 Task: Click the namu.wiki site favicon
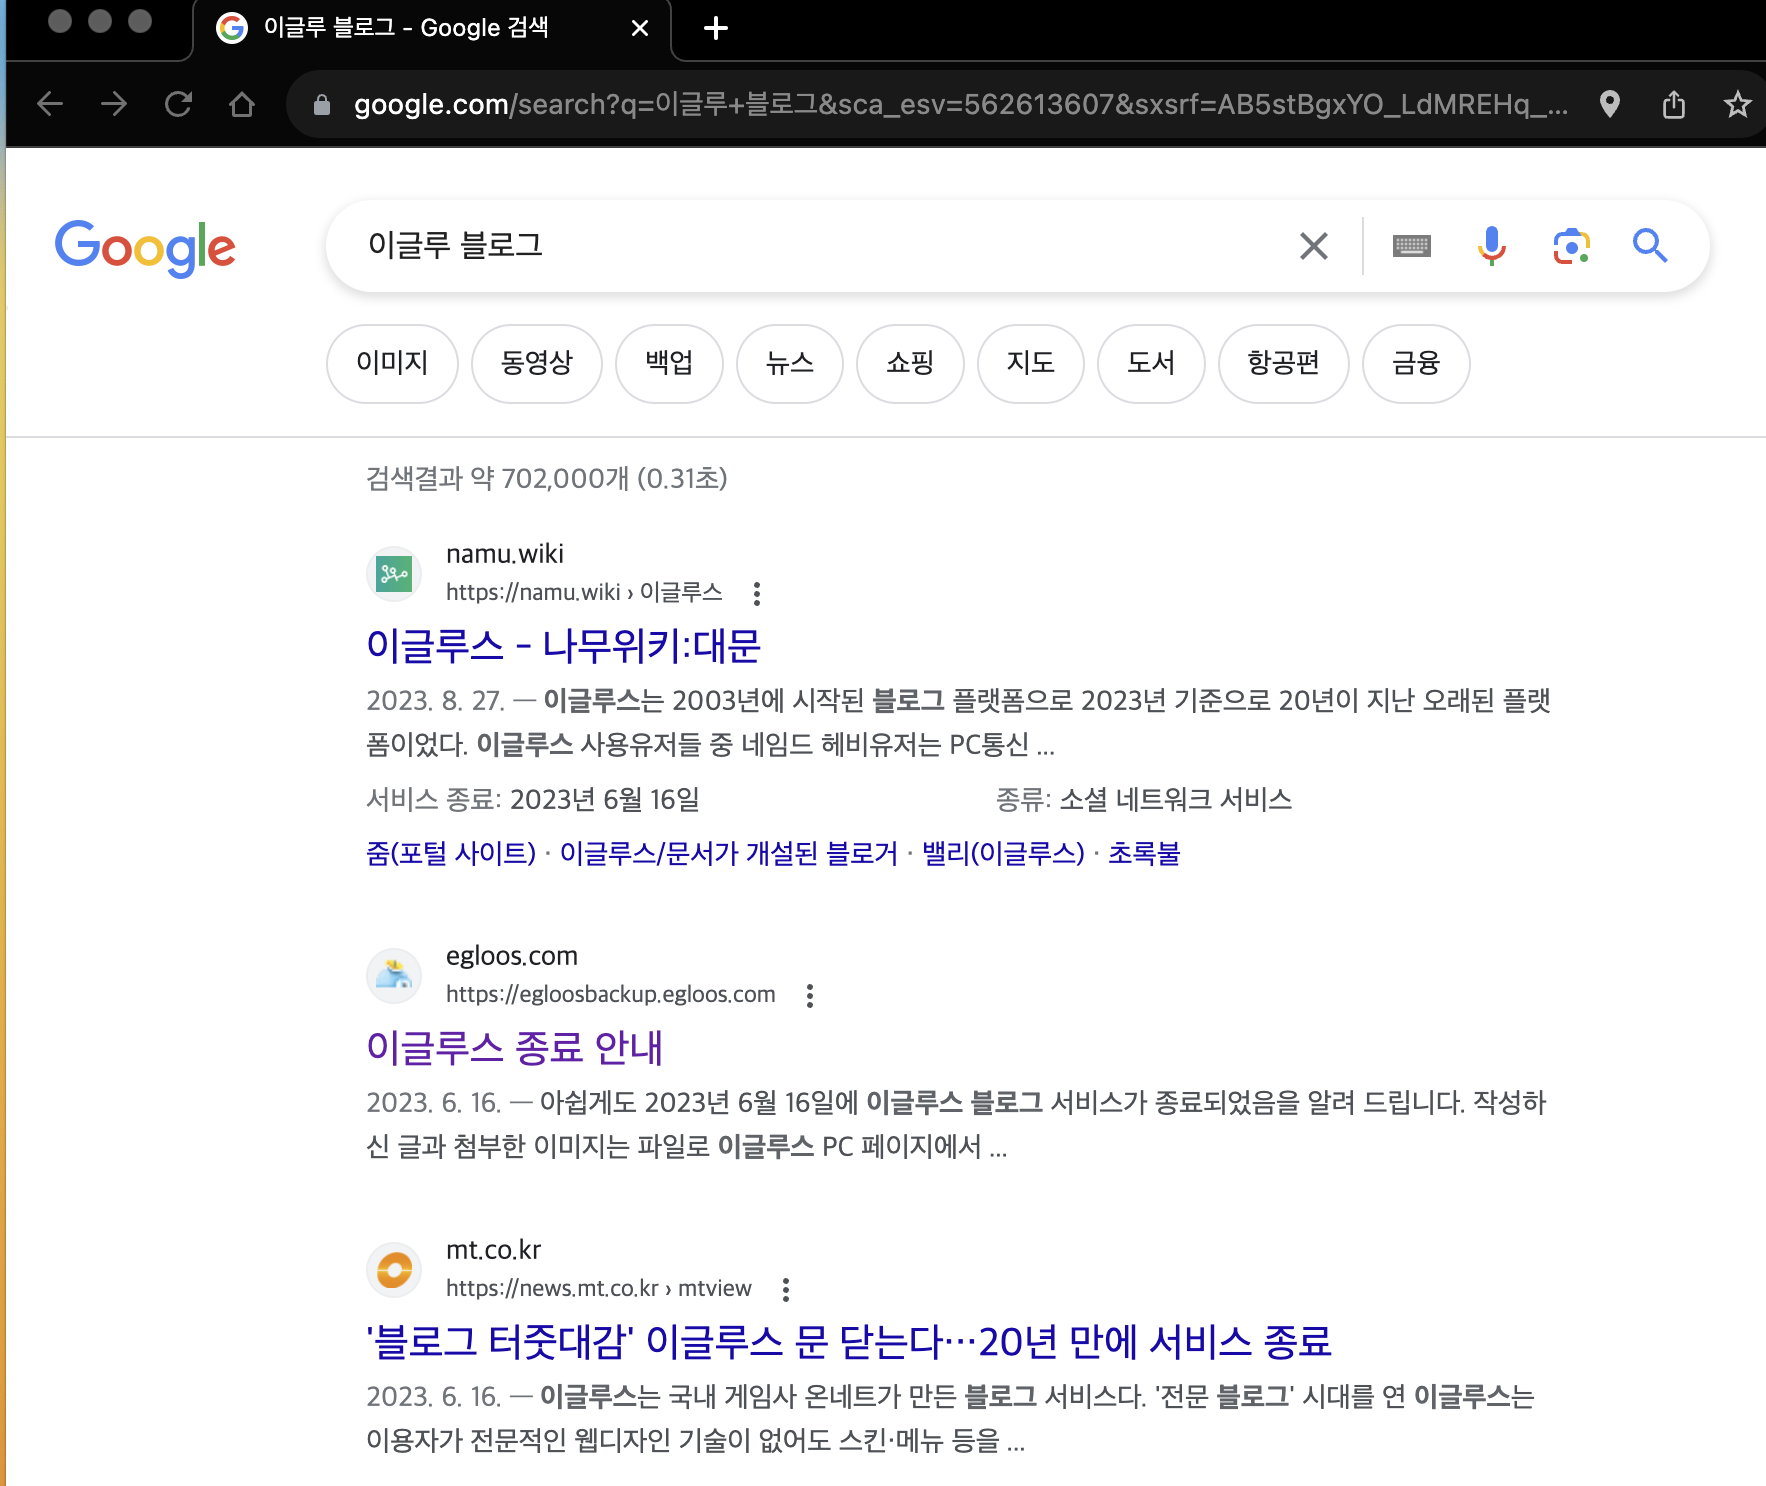(394, 574)
